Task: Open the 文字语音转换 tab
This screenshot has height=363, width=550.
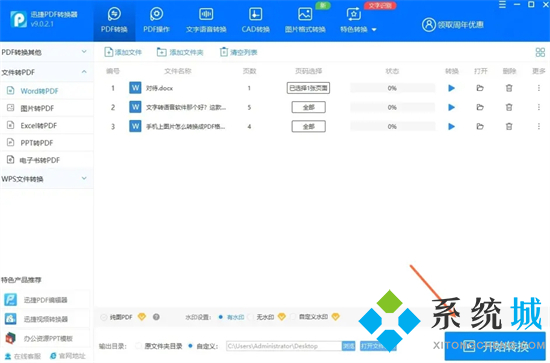Action: 206,20
